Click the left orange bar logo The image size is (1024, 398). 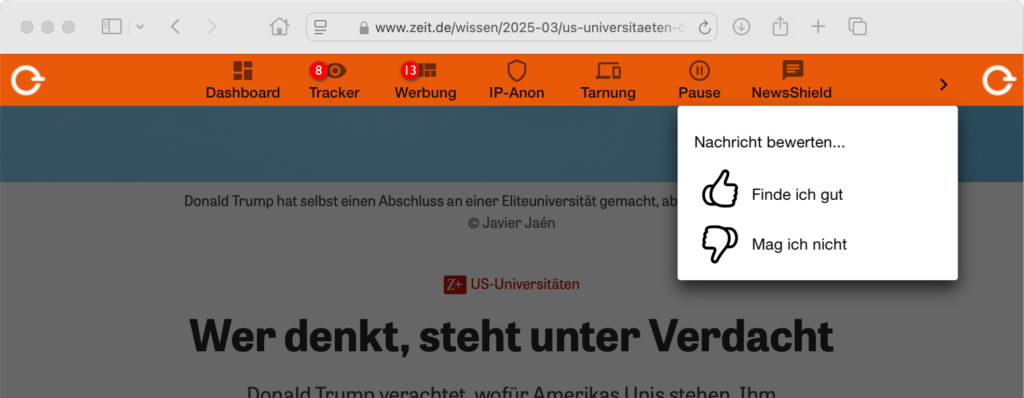click(27, 82)
